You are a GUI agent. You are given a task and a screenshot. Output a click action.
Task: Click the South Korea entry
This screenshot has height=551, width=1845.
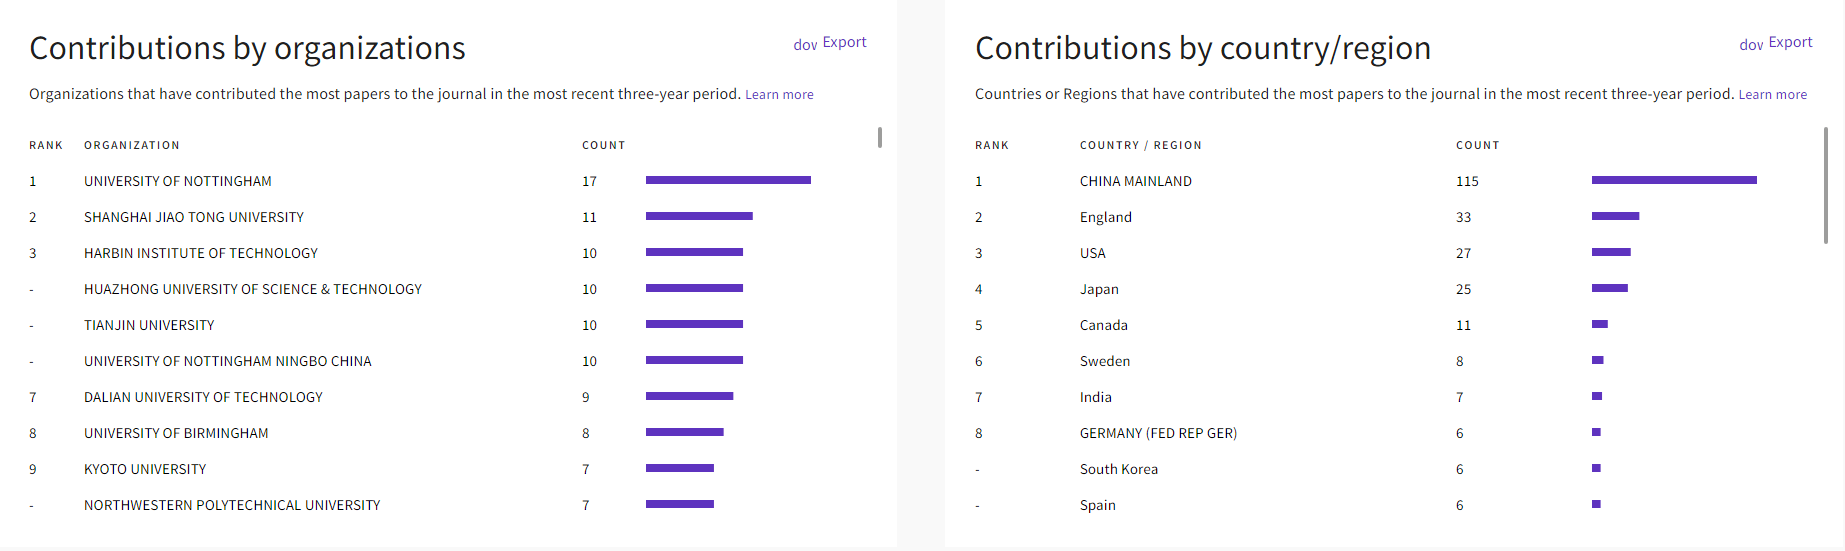click(1118, 469)
